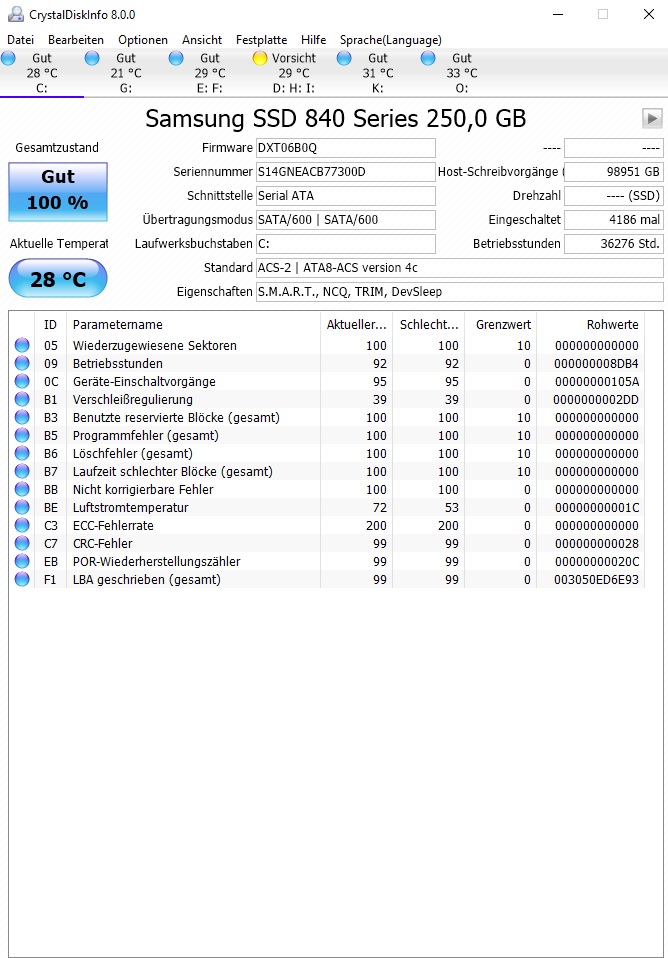The width and height of the screenshot is (668, 958).
Task: Click status icon for POR-Wiederherstellungszähler
Action: tap(22, 561)
